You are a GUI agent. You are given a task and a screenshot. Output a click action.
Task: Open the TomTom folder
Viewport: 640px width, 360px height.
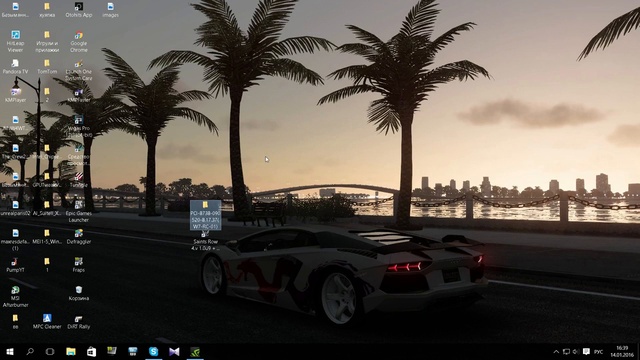[x=47, y=67]
